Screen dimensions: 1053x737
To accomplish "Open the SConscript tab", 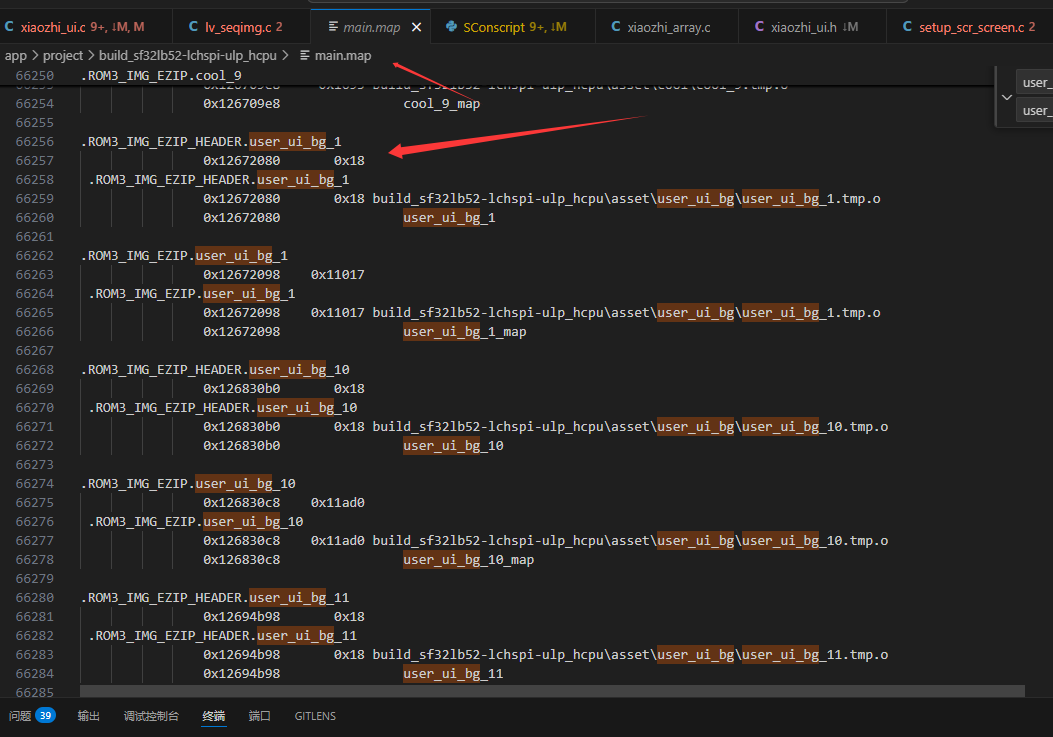I will point(512,27).
